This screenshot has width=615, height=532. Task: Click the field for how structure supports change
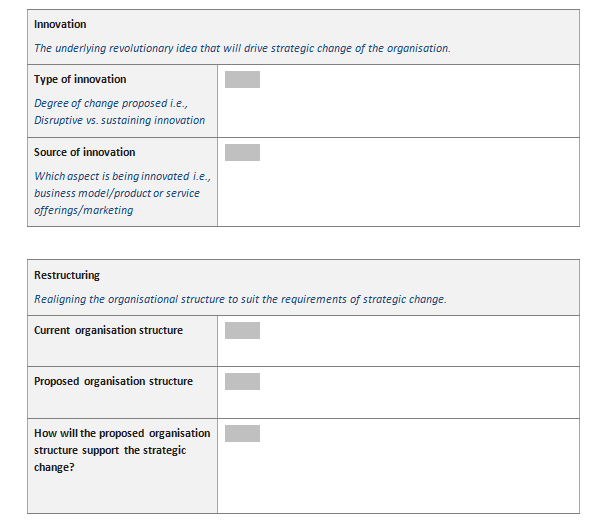coord(242,434)
